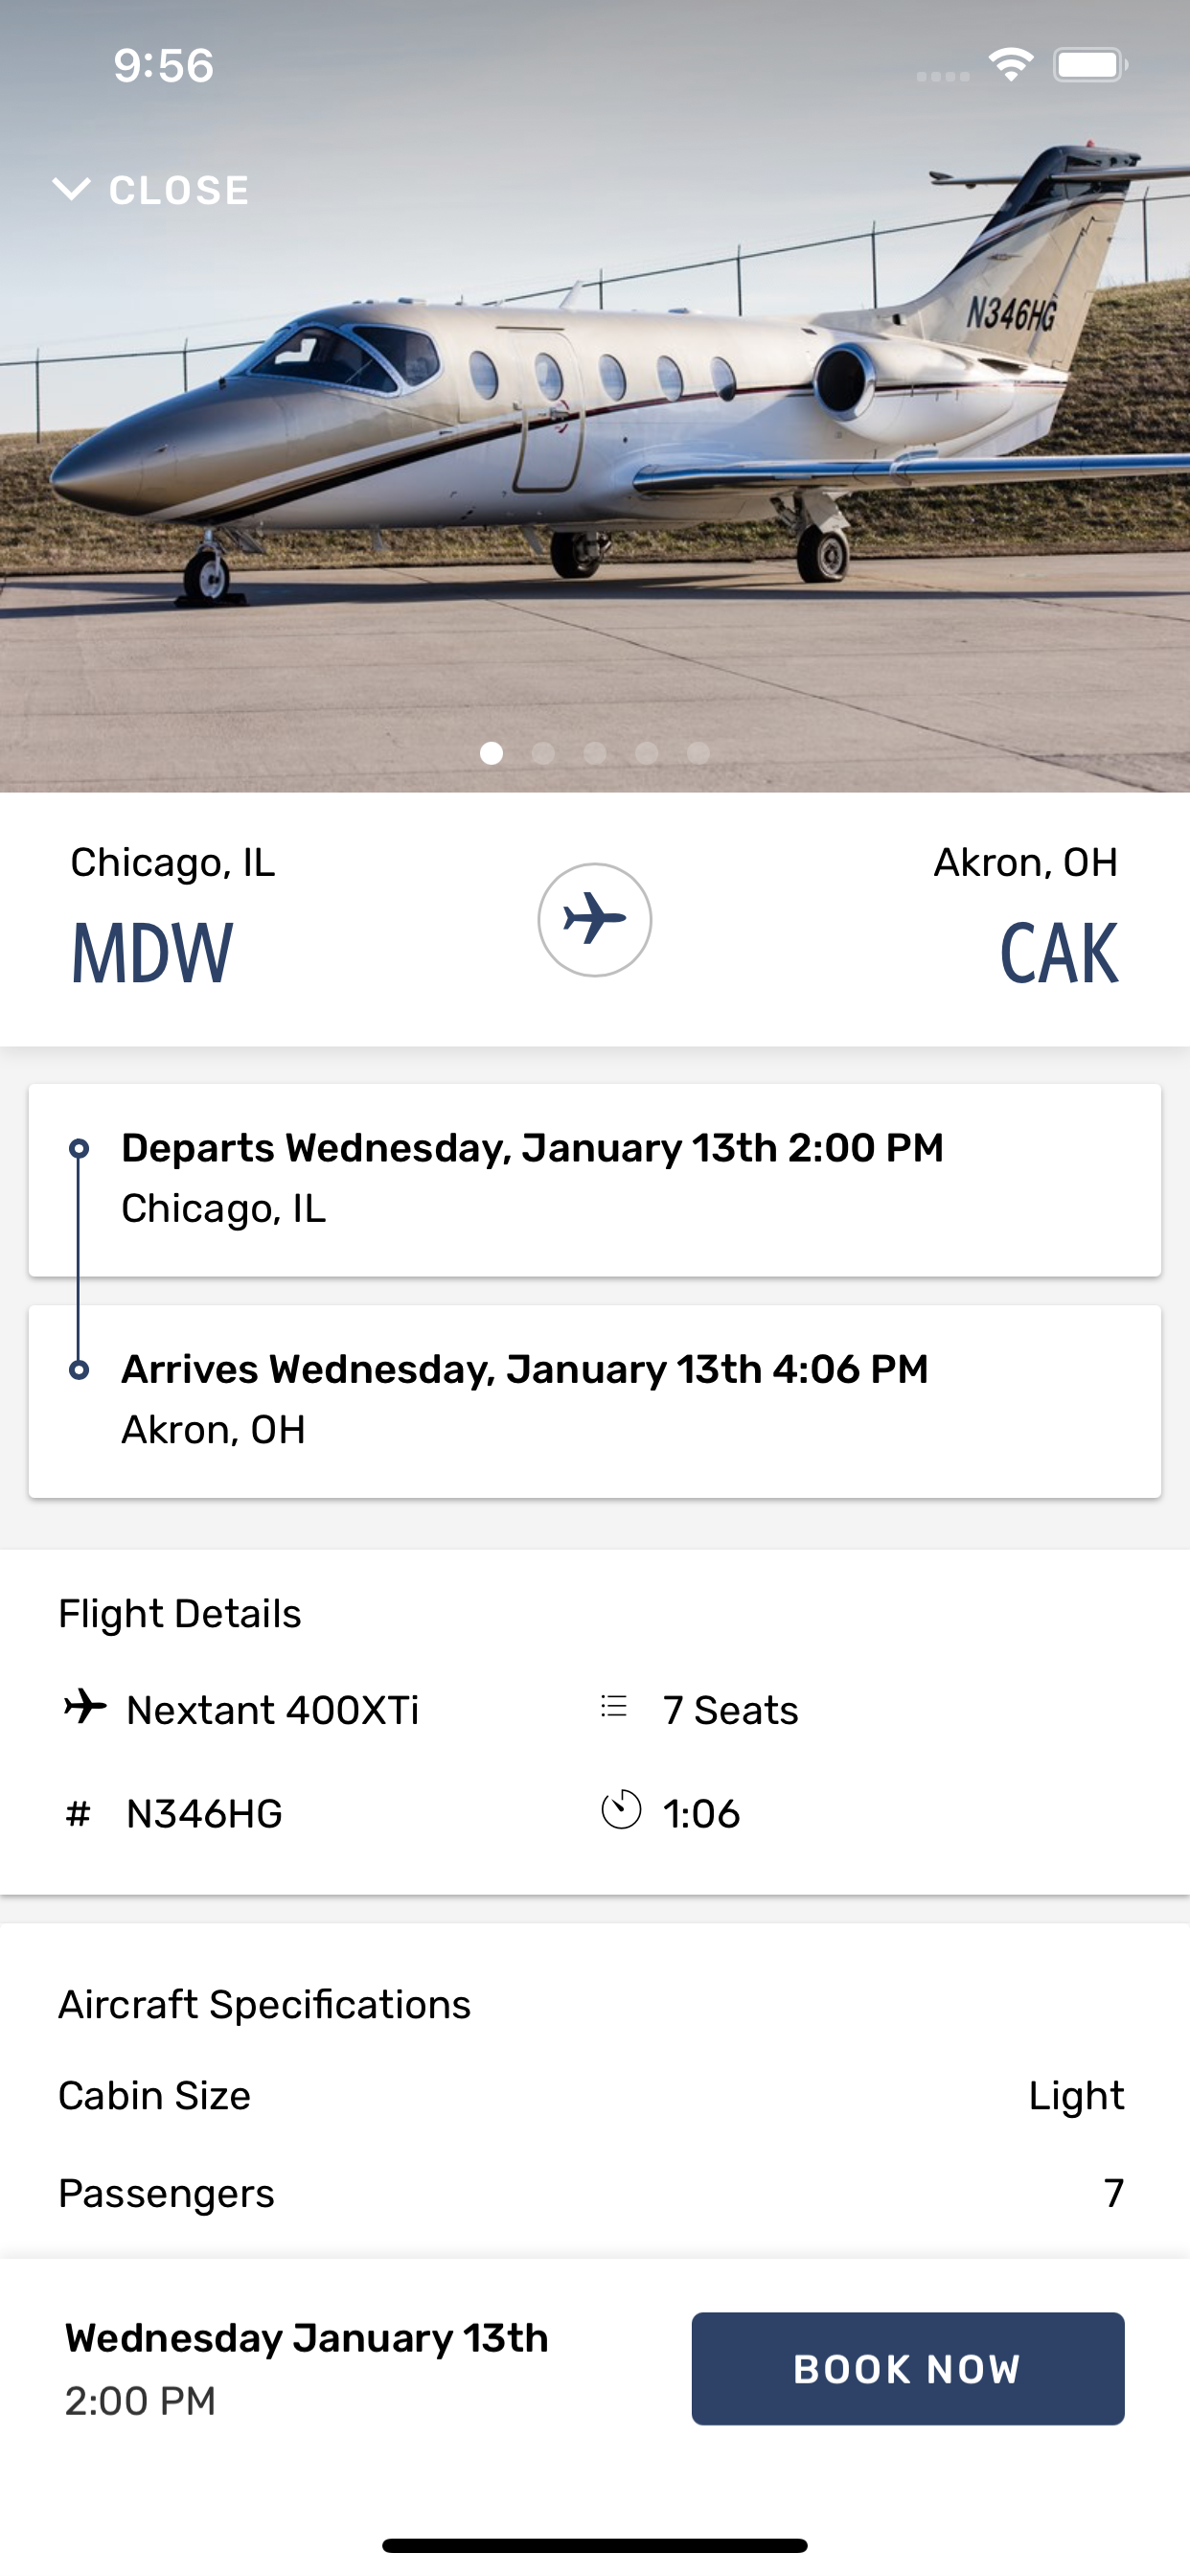Show the last photo via fifth carousel dot

point(699,753)
